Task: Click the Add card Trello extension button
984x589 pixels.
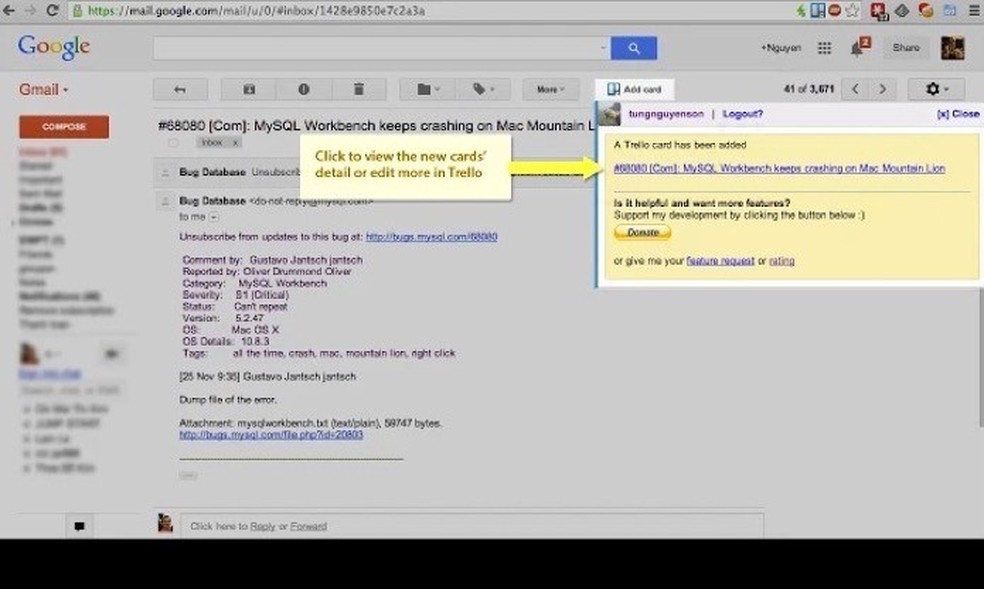Action: click(x=634, y=89)
